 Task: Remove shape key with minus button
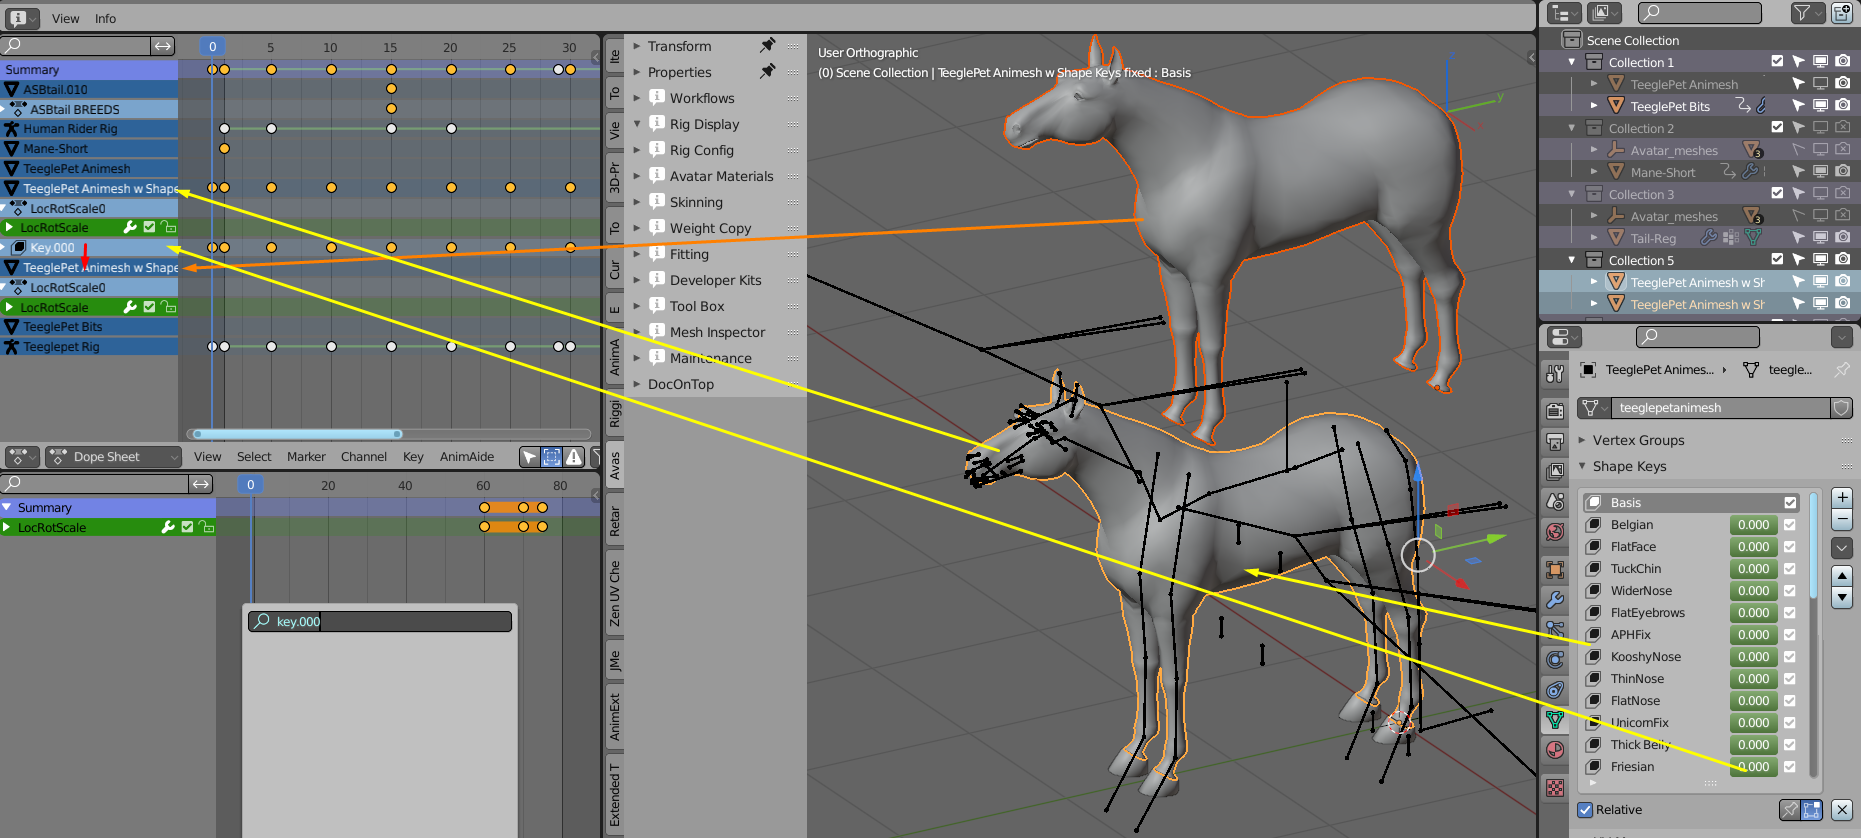pos(1842,519)
